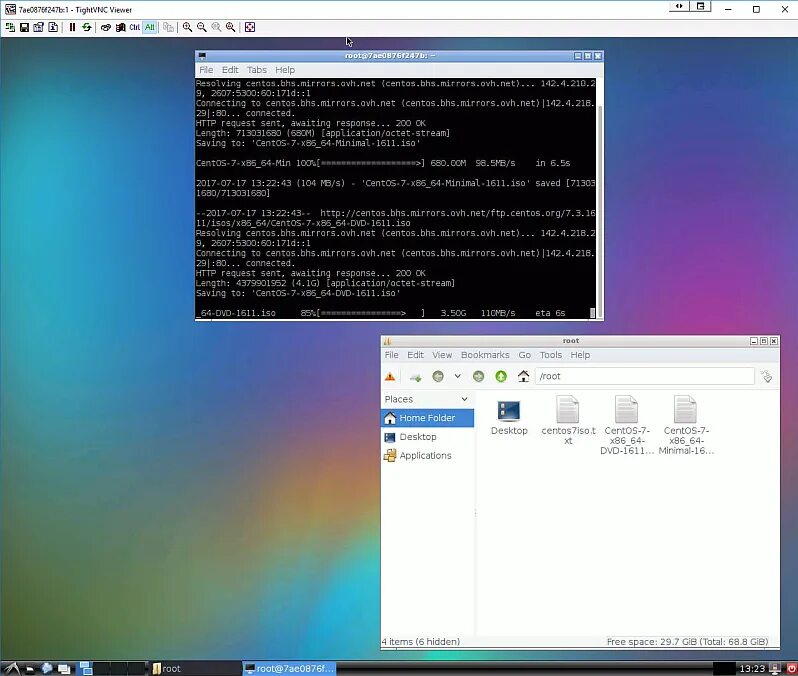Show TightVNC connection info icon

click(x=53, y=27)
